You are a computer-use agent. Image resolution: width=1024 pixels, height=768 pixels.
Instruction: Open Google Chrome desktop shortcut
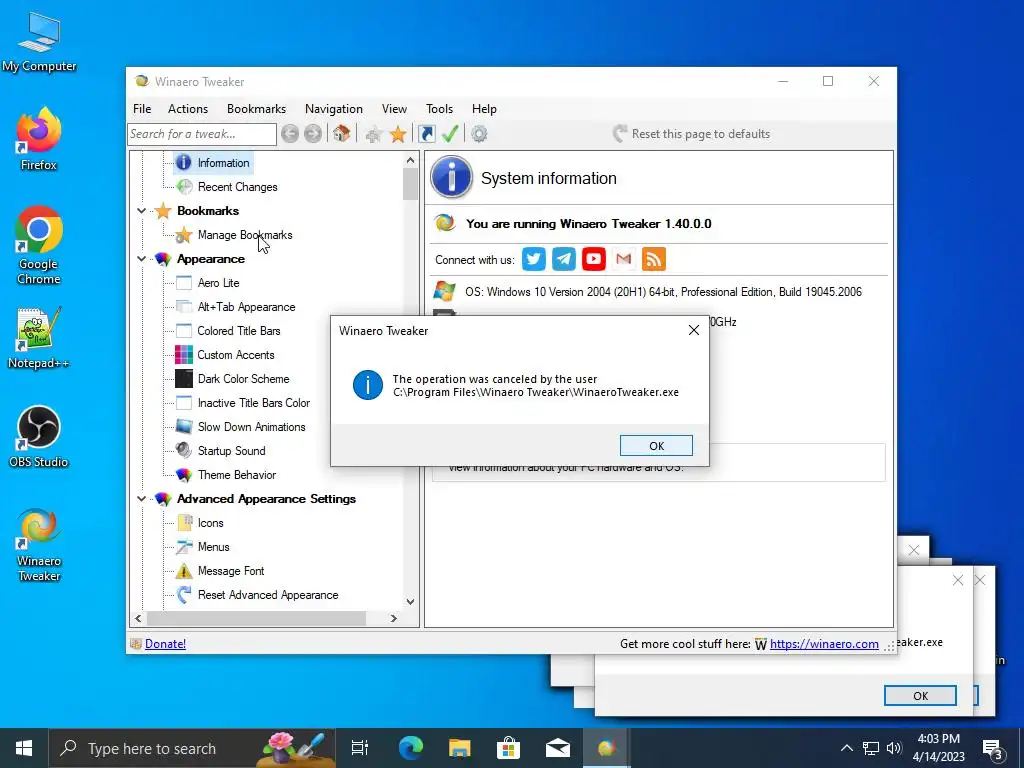39,246
